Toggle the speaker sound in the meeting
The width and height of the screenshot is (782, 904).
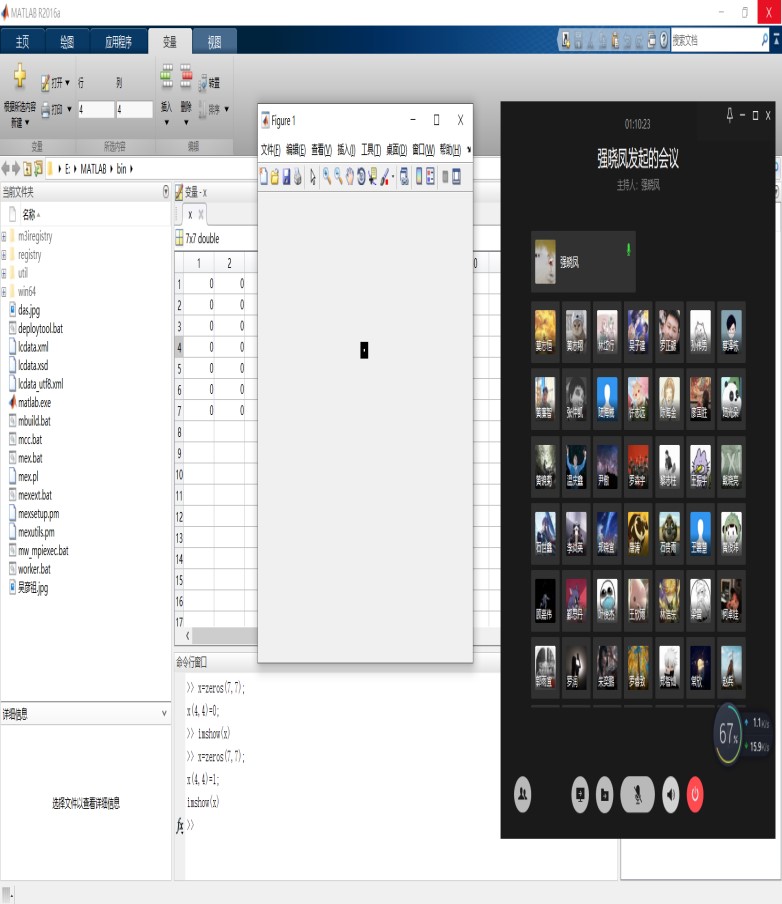pos(669,794)
